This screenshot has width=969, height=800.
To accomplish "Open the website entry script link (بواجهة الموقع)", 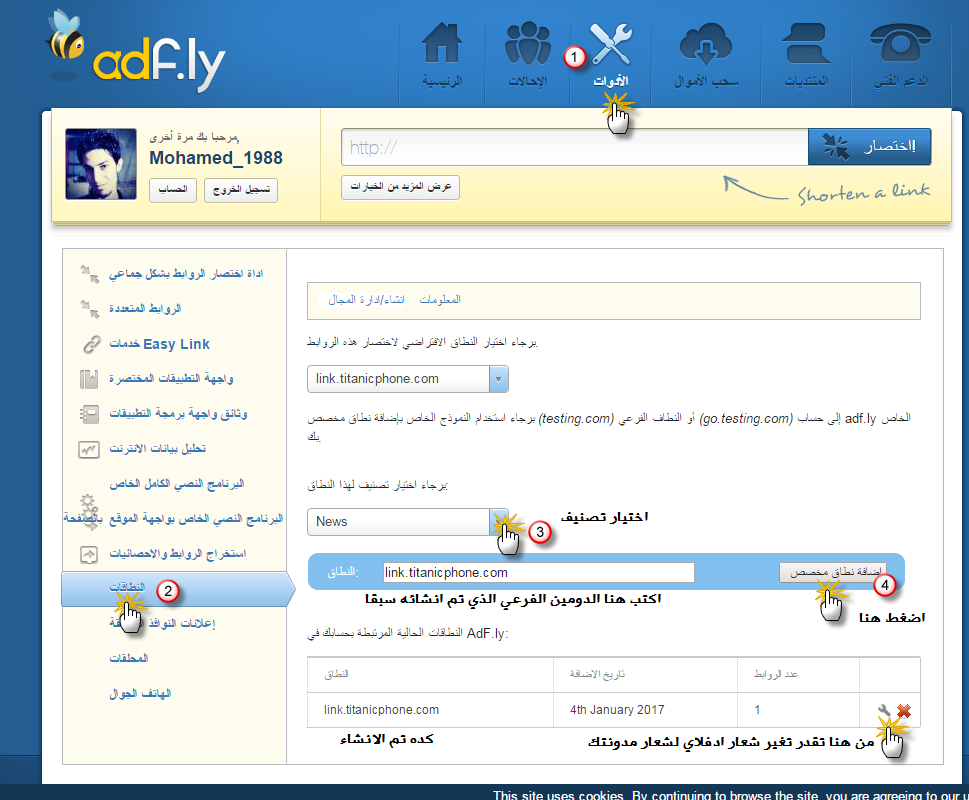I will (x=173, y=518).
